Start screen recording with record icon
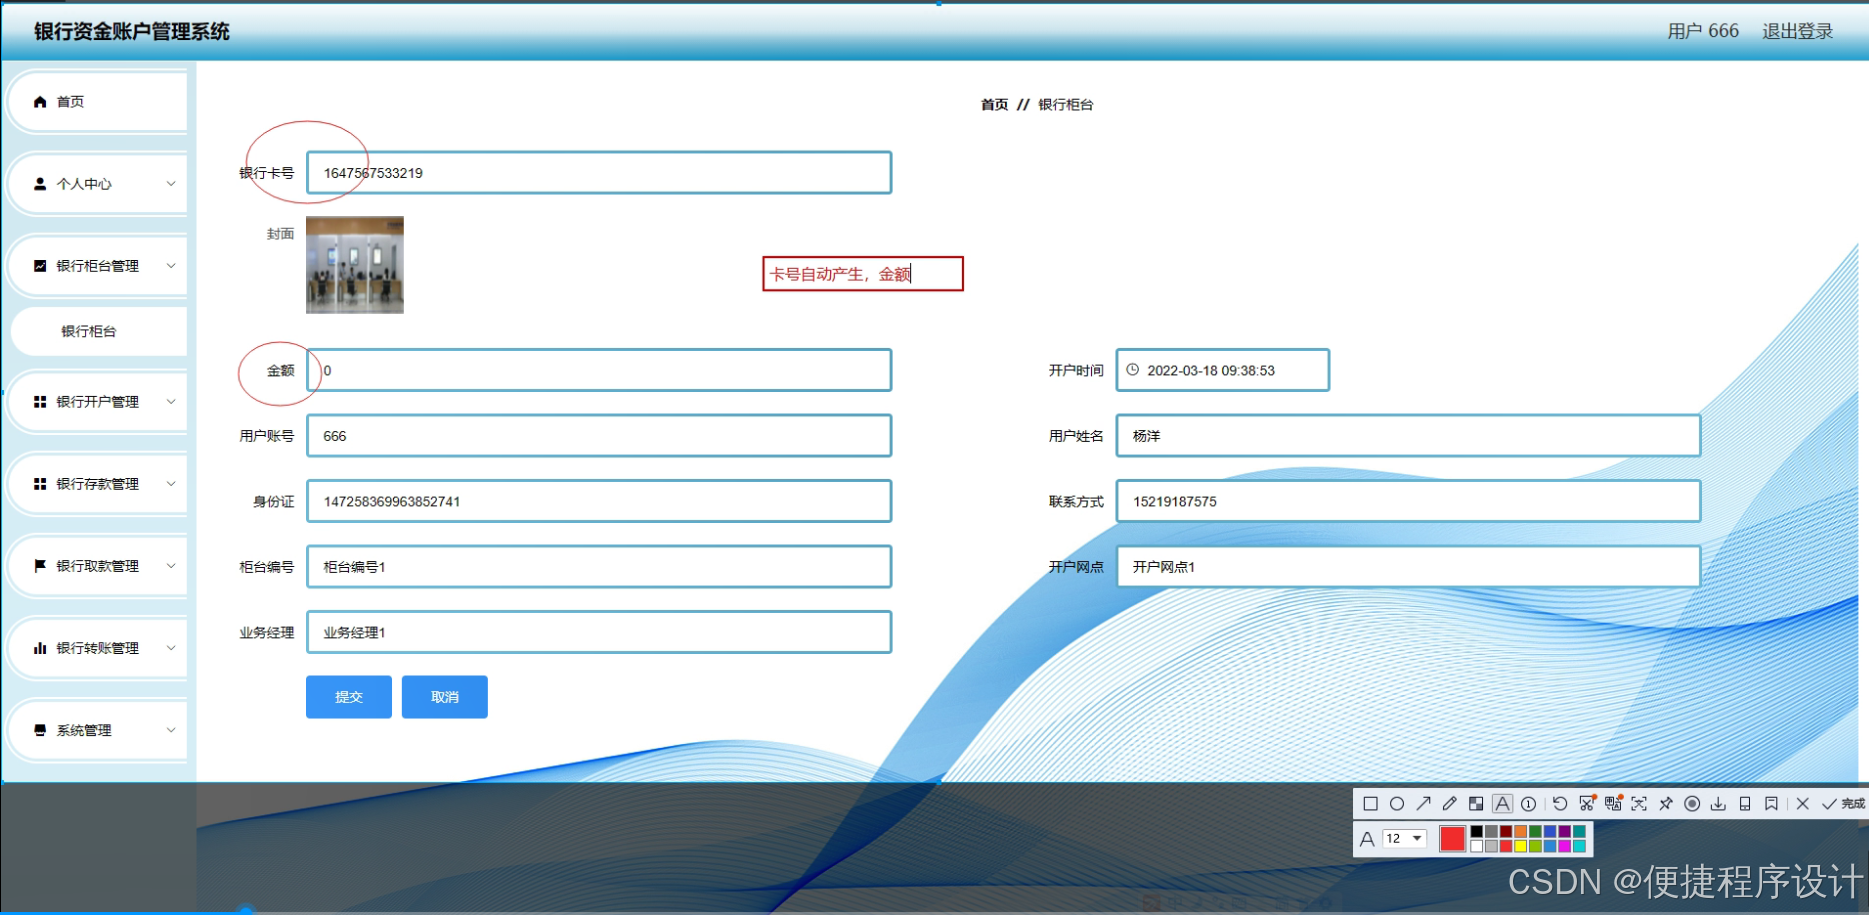Screen dimensions: 1869x915 pos(1692,804)
